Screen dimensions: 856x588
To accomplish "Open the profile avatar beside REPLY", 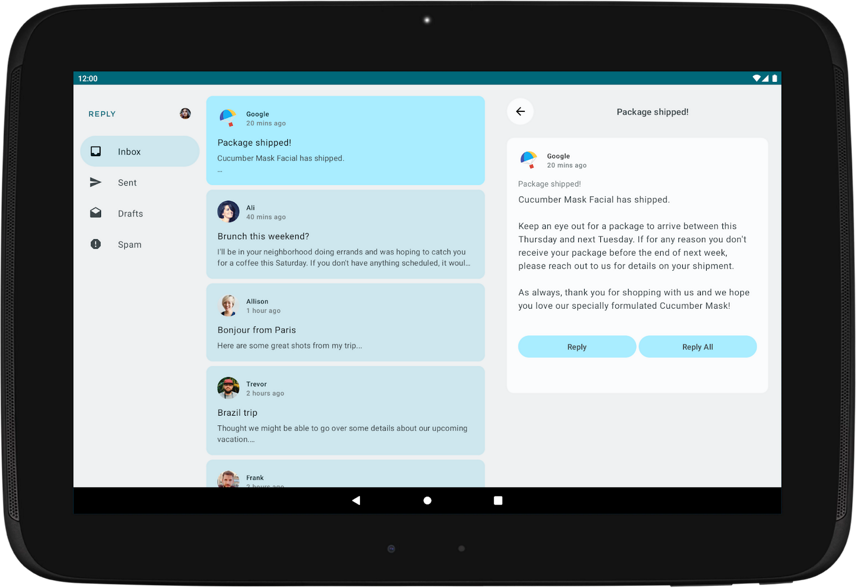I will click(185, 114).
